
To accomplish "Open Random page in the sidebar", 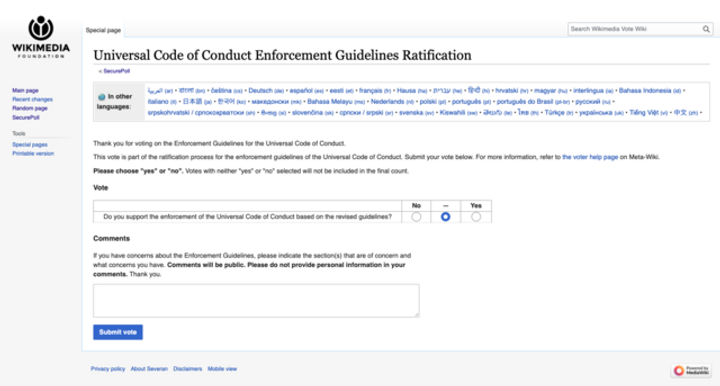I will (x=30, y=108).
